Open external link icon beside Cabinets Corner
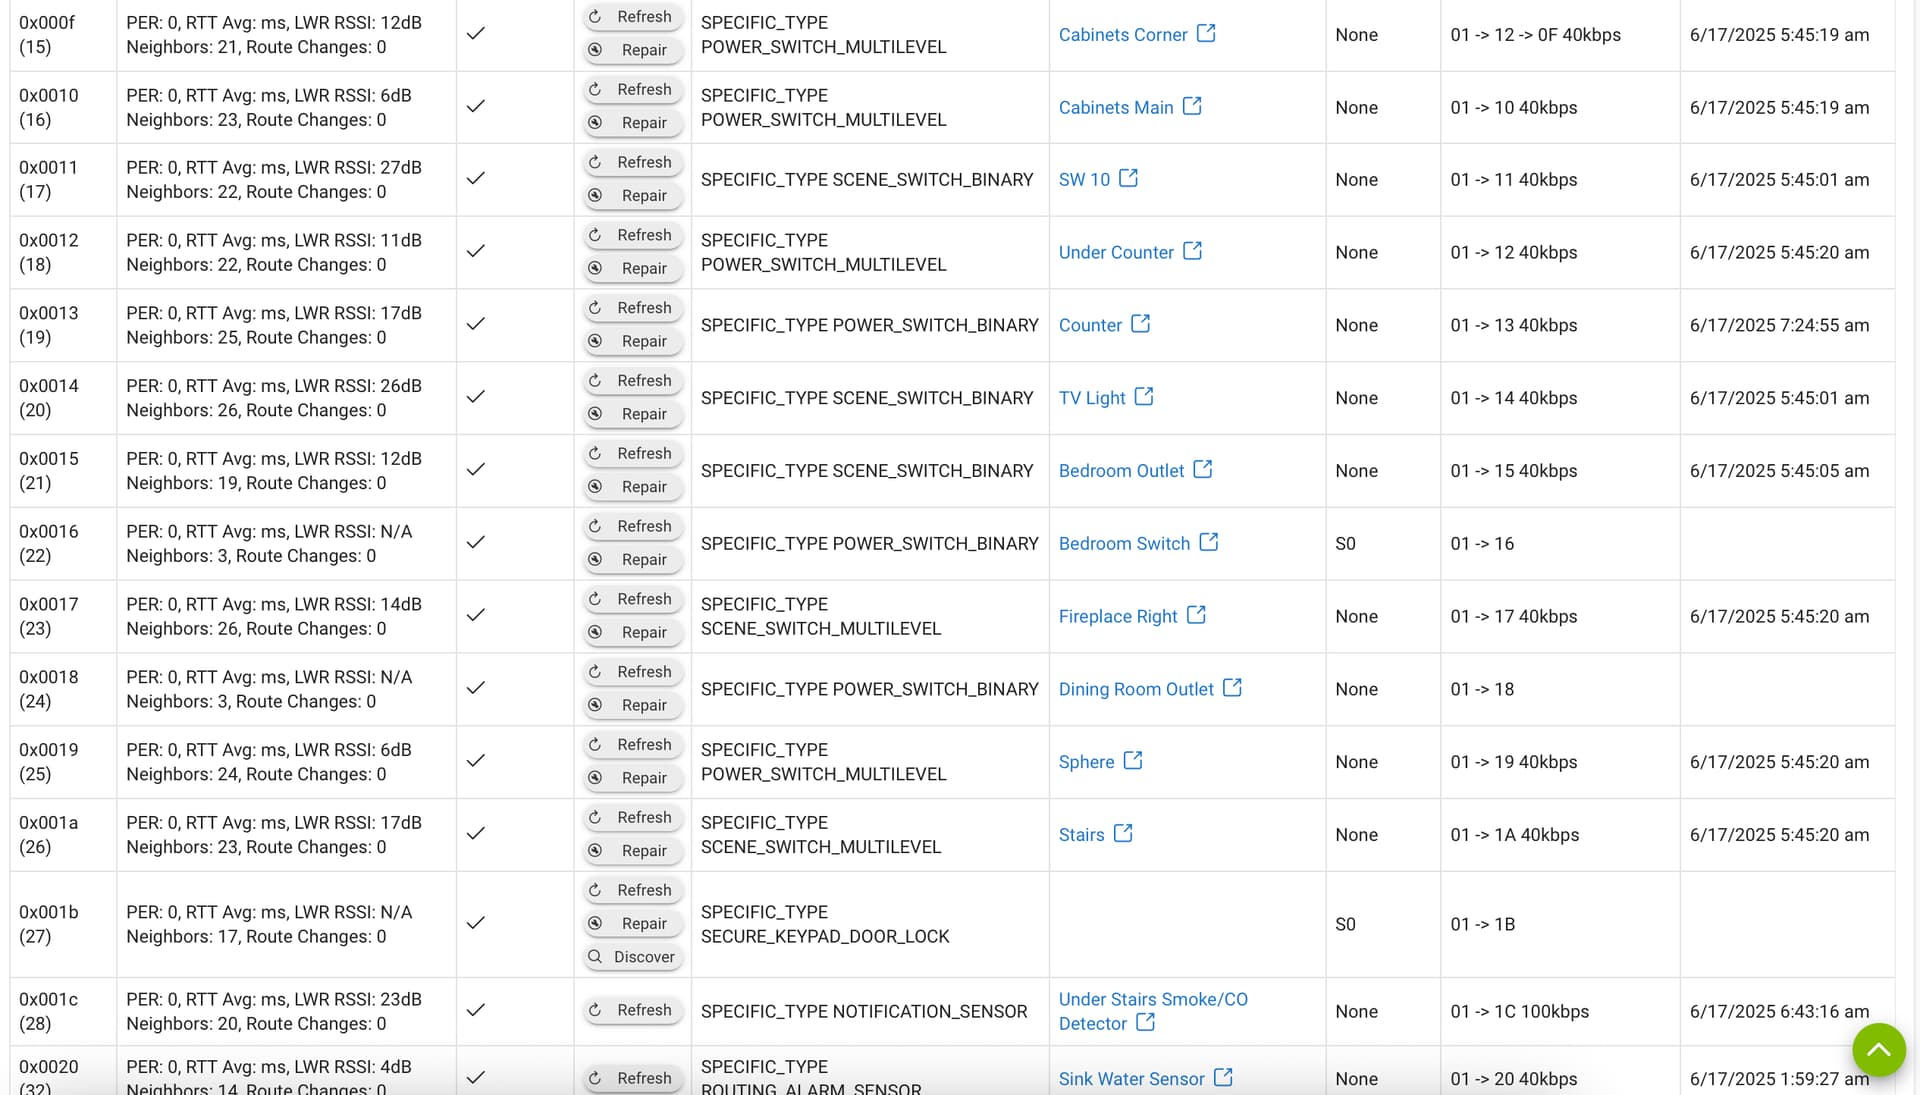Screen dimensions: 1920x1095 pyautogui.click(x=1206, y=33)
